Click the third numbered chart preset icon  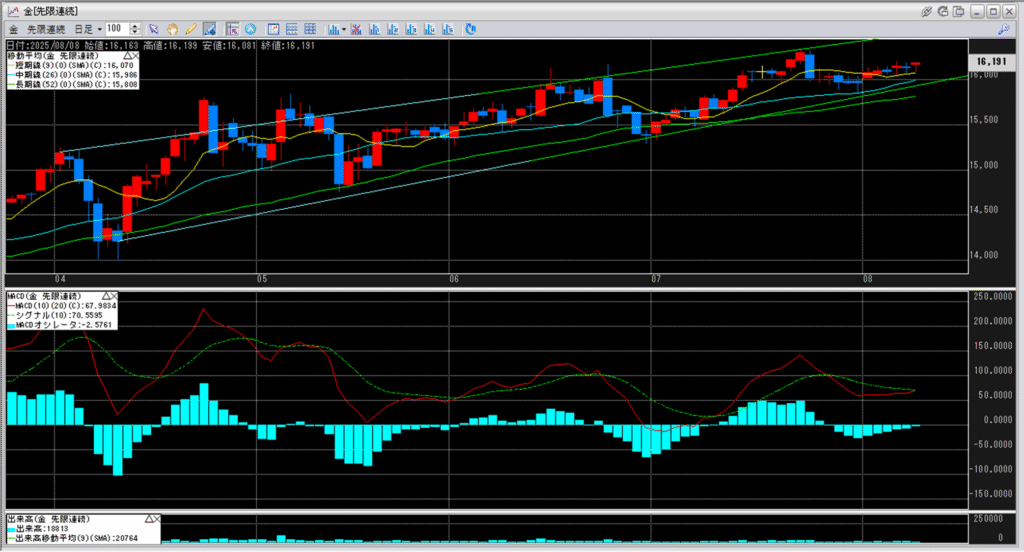[411, 29]
